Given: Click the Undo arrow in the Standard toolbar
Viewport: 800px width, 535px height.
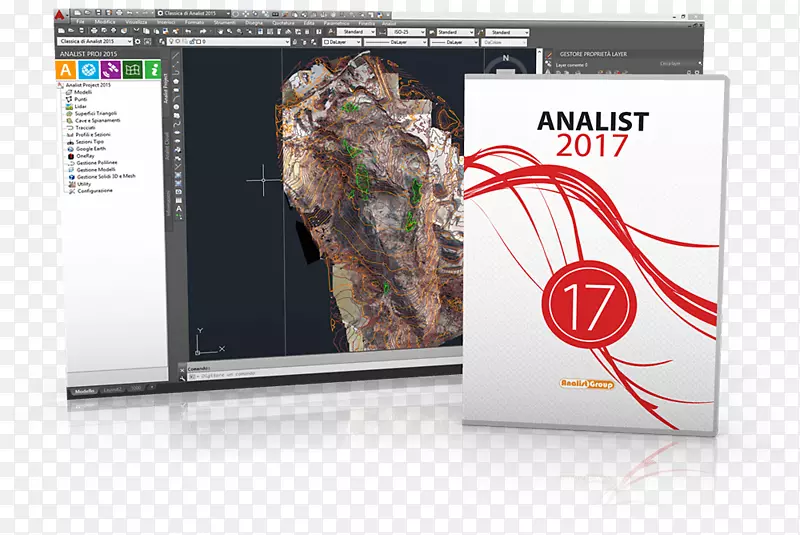Looking at the screenshot, I should tap(188, 32).
